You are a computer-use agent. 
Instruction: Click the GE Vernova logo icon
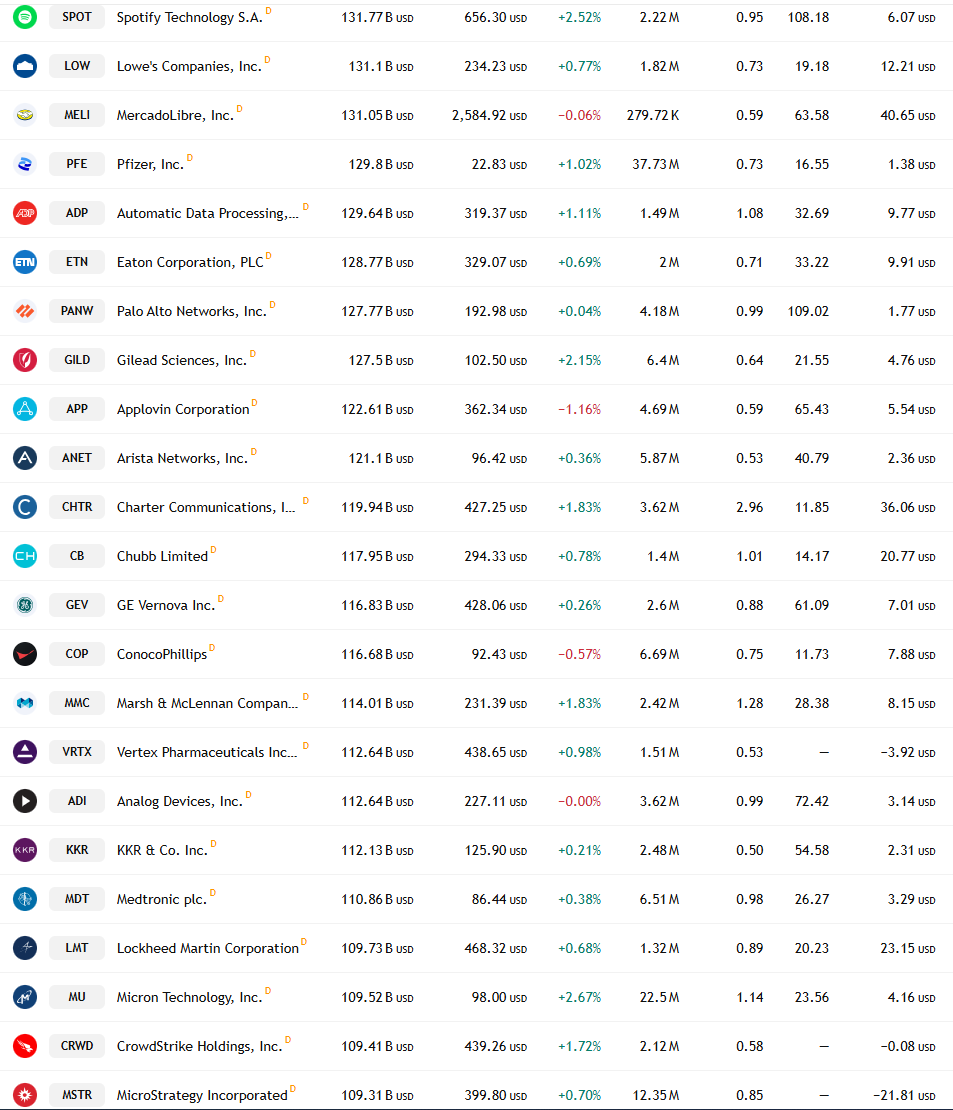pos(25,605)
